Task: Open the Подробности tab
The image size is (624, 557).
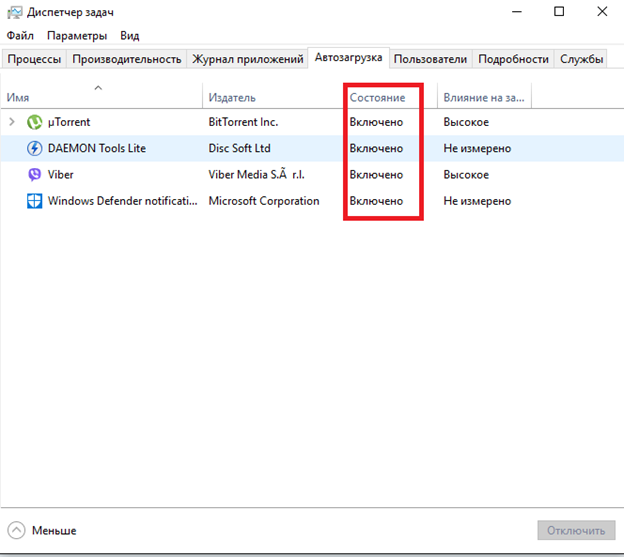Action: click(513, 59)
